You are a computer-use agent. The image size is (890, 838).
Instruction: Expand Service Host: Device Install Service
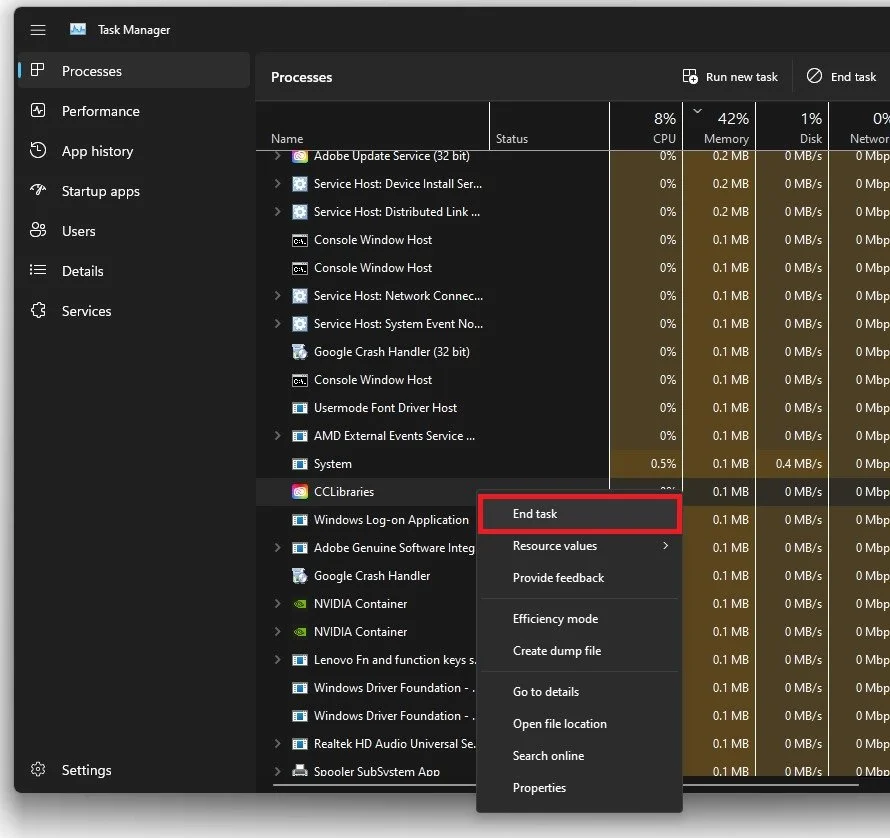(x=278, y=183)
